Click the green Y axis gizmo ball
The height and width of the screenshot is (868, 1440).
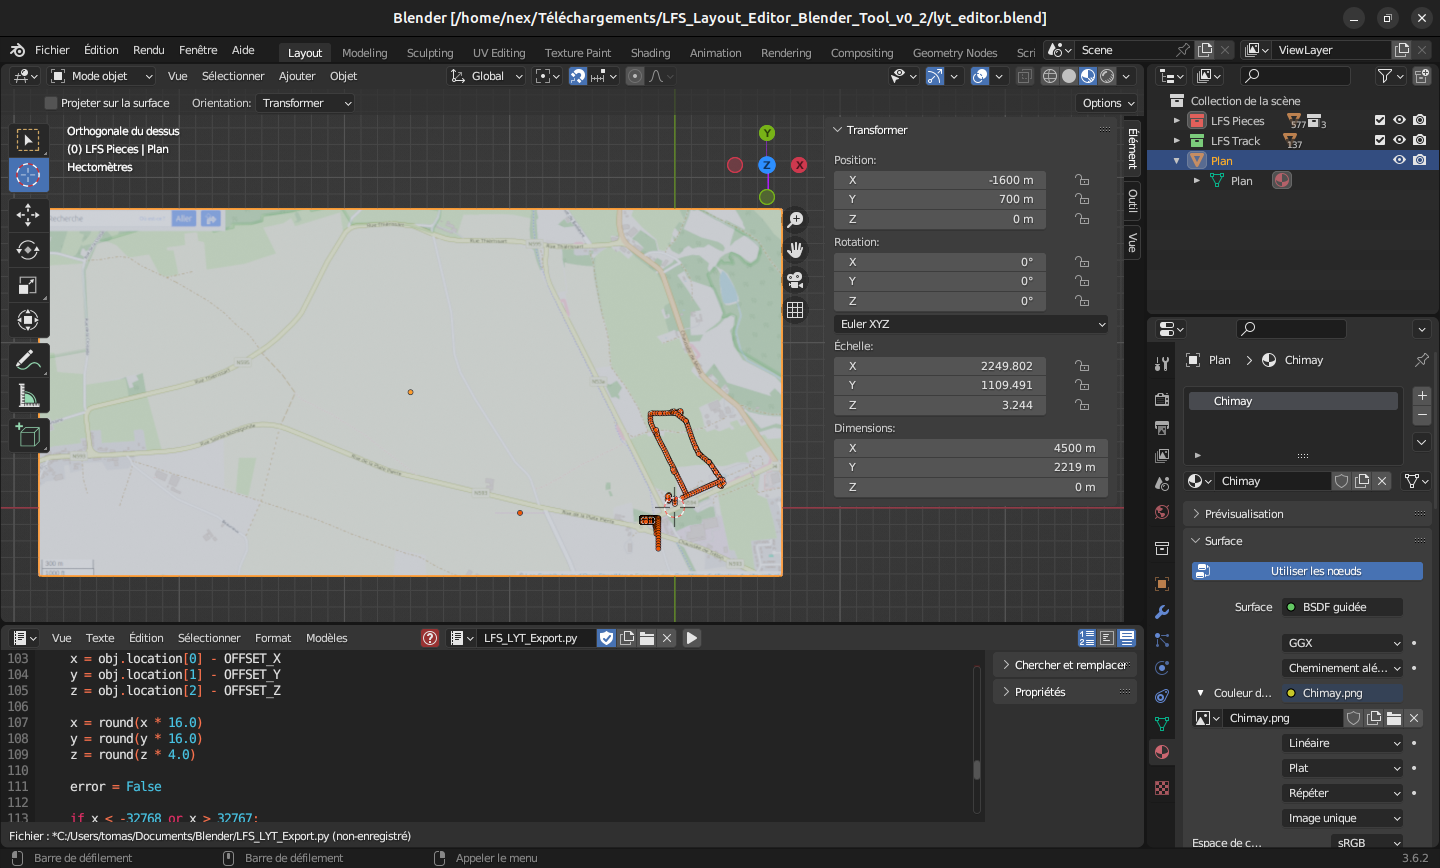click(767, 133)
